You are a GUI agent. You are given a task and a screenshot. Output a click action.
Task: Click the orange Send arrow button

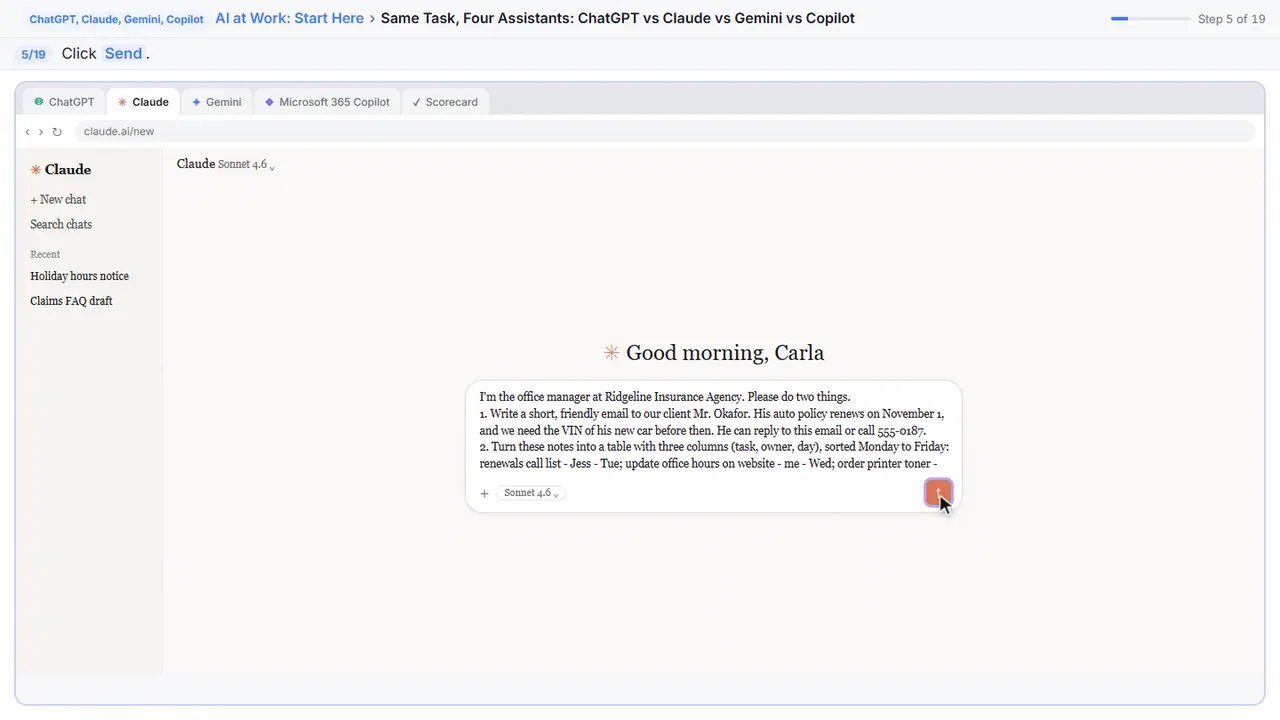[x=938, y=492]
